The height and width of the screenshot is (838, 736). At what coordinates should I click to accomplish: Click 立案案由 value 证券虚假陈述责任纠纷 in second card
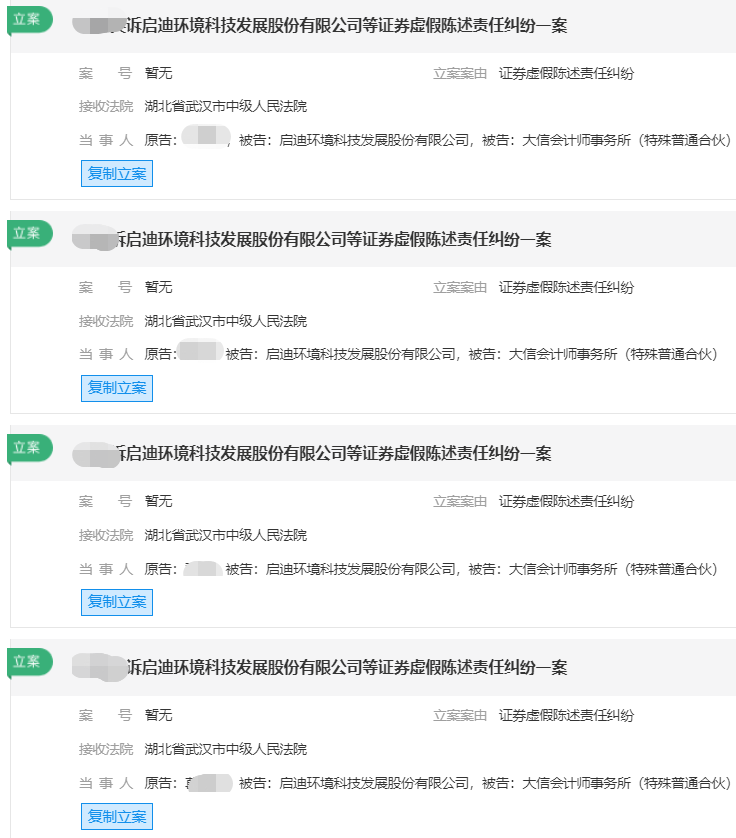click(566, 288)
